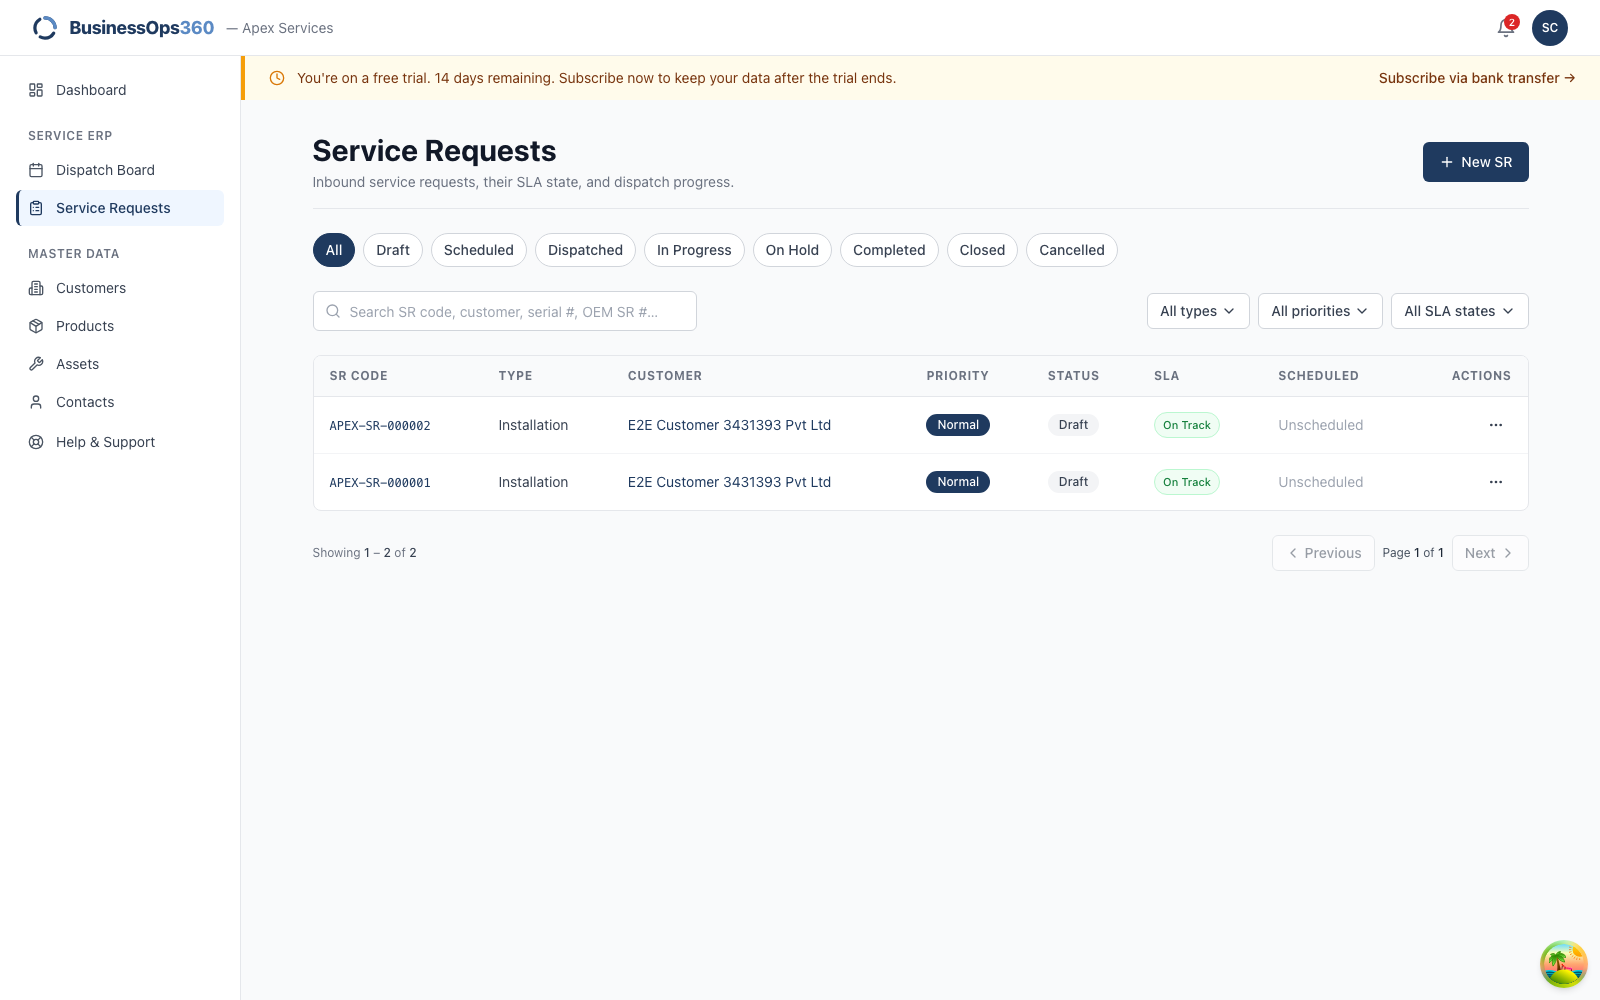Click customer name in APEX-SR-000002 row
Image resolution: width=1600 pixels, height=1000 pixels.
point(729,425)
